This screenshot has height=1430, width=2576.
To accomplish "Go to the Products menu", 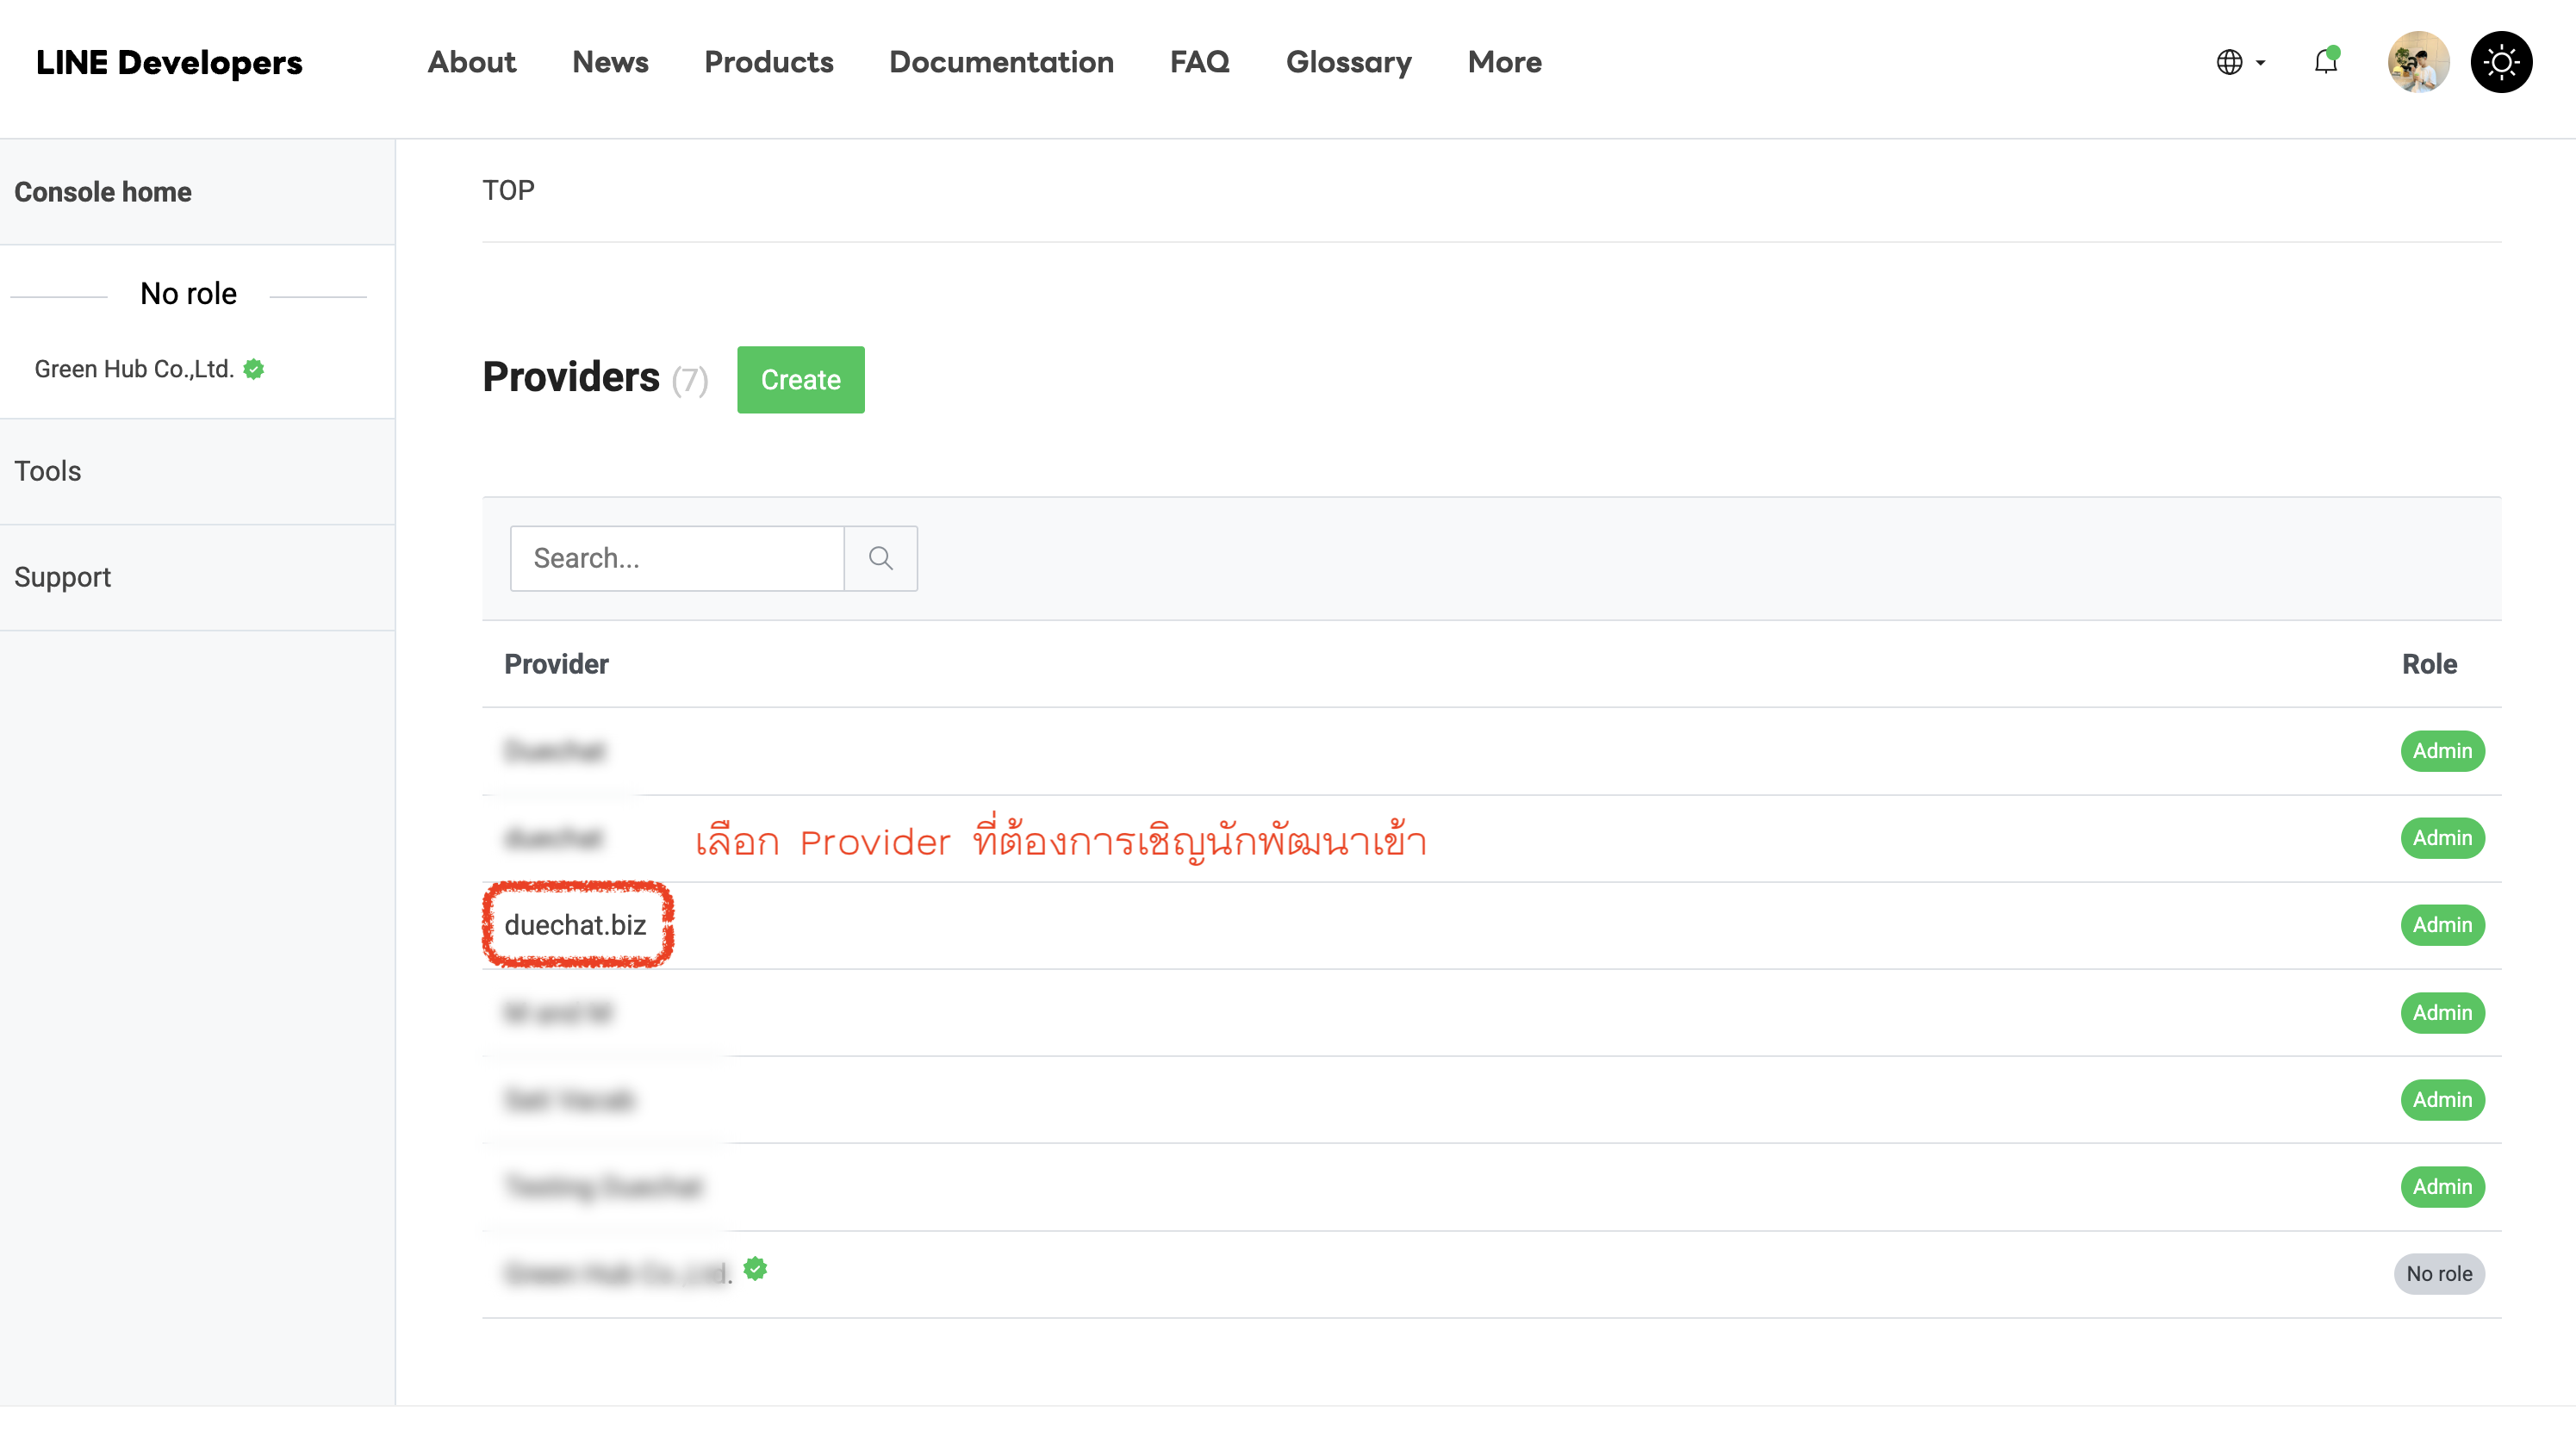I will point(768,62).
